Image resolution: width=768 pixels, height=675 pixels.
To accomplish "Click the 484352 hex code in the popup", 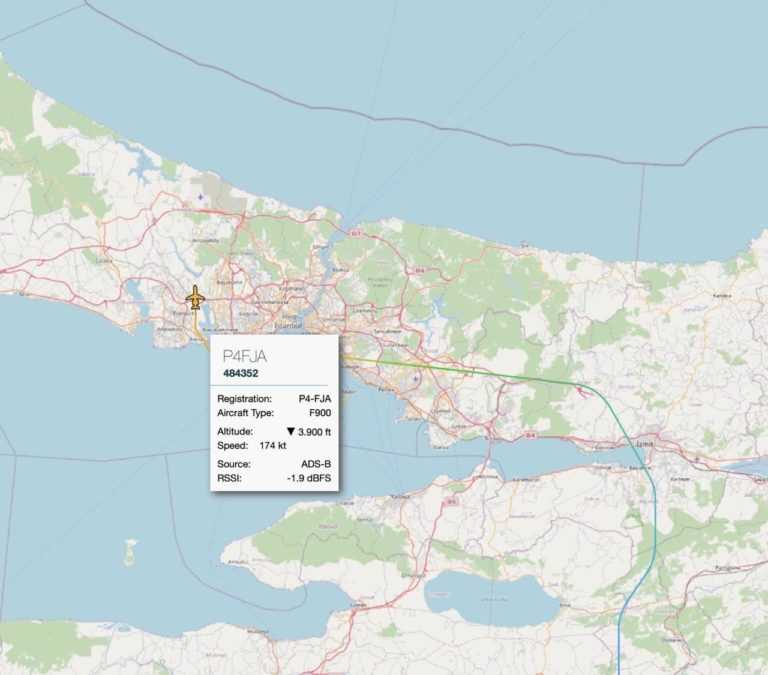I will pyautogui.click(x=237, y=374).
